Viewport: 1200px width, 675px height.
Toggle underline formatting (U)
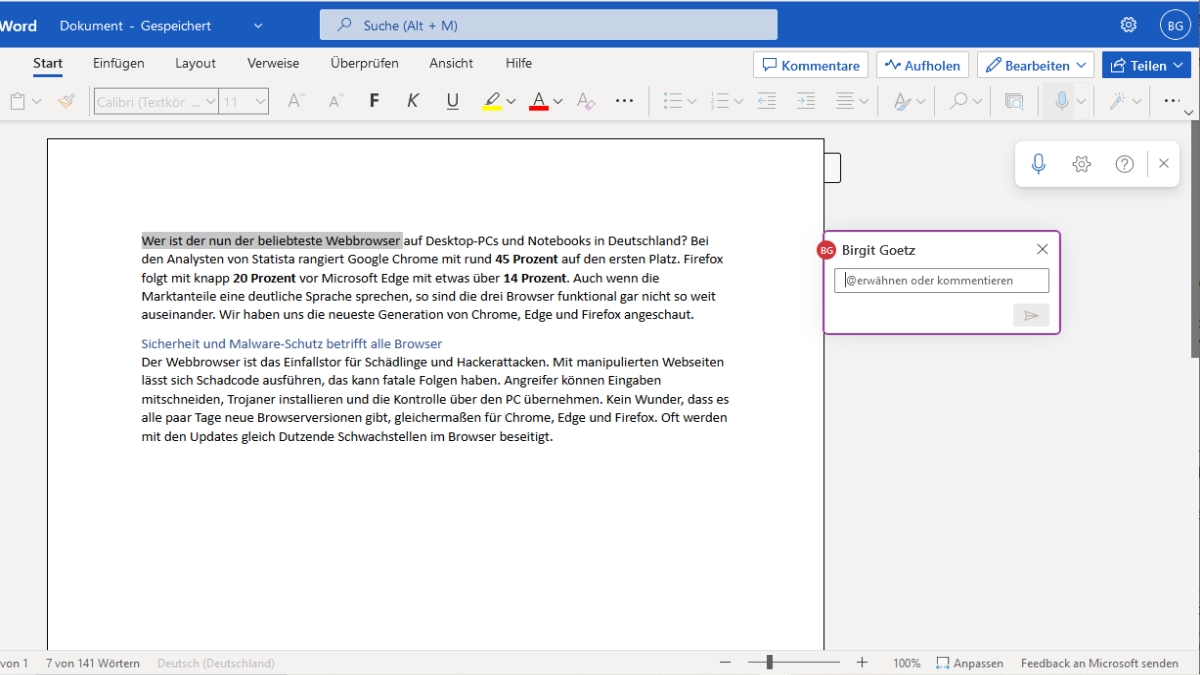pyautogui.click(x=452, y=101)
